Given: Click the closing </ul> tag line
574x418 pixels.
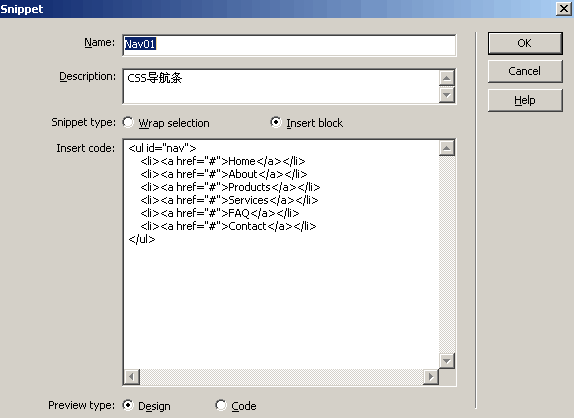Looking at the screenshot, I should pyautogui.click(x=142, y=239).
